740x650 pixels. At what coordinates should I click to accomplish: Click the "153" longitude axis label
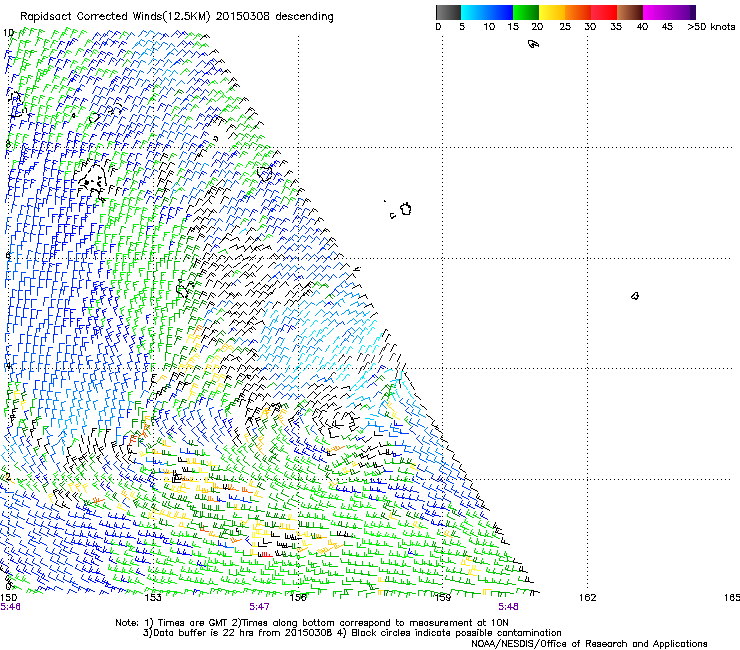[153, 598]
